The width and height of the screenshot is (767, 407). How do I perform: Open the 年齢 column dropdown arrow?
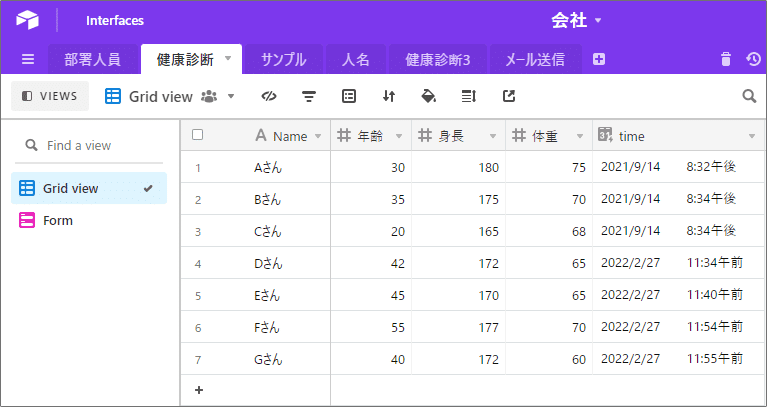399,136
